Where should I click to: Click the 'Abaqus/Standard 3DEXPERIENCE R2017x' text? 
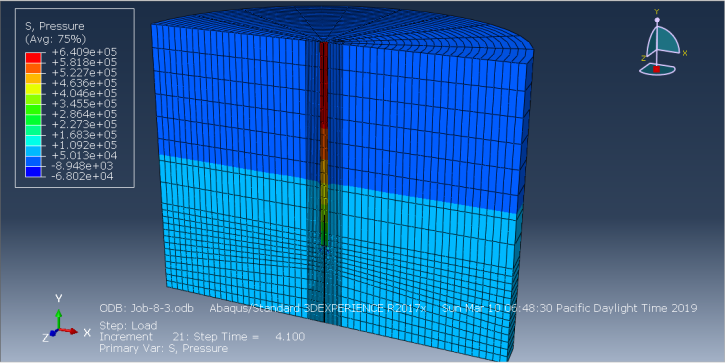(x=319, y=308)
